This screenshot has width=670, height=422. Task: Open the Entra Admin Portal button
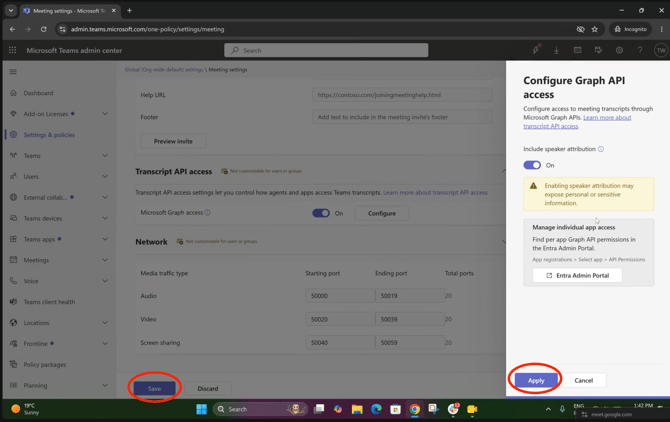[577, 275]
